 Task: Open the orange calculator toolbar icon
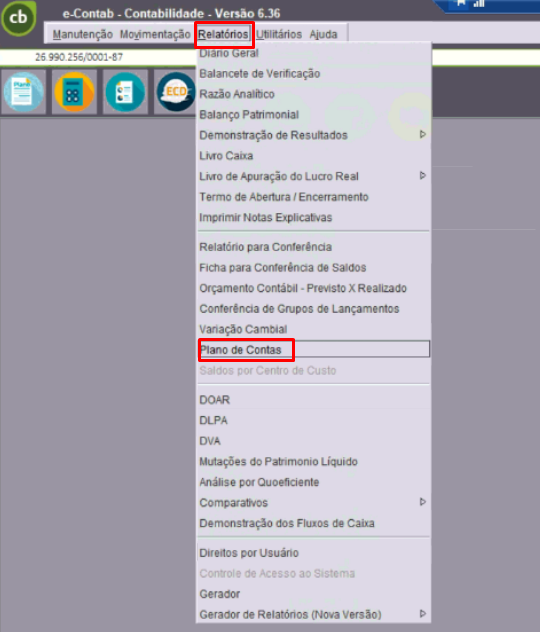coord(74,92)
